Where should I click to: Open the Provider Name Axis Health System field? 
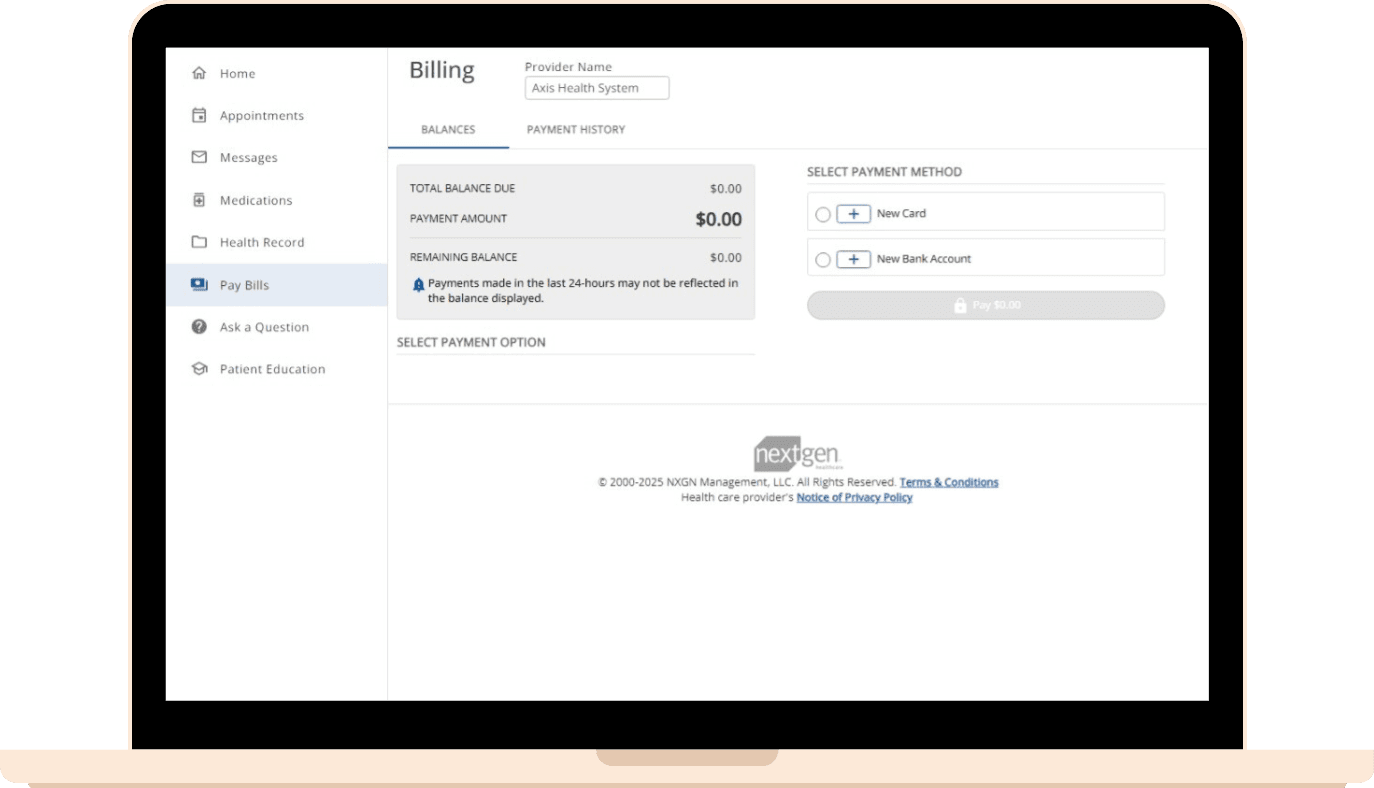pos(597,88)
